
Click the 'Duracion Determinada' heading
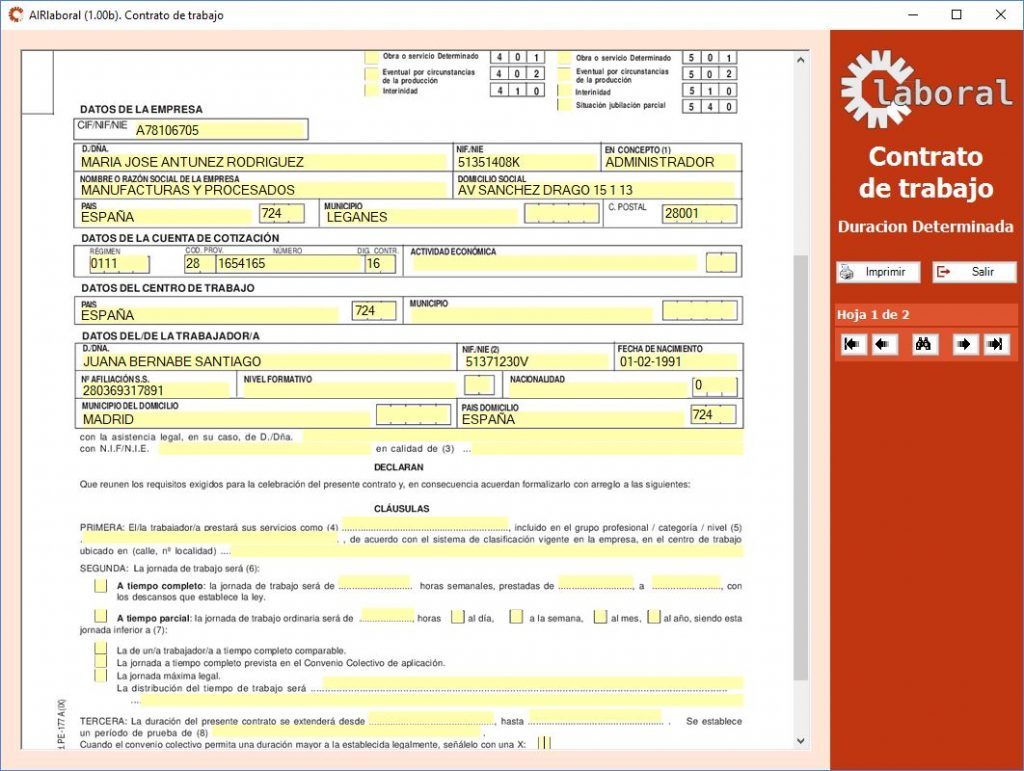925,227
